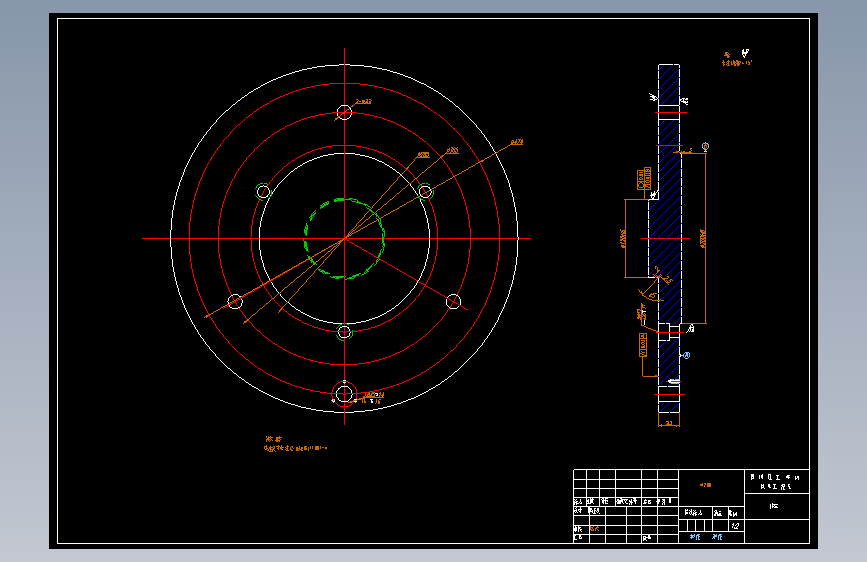
Task: Select the orange technical notes text below the flange
Action: pos(295,444)
